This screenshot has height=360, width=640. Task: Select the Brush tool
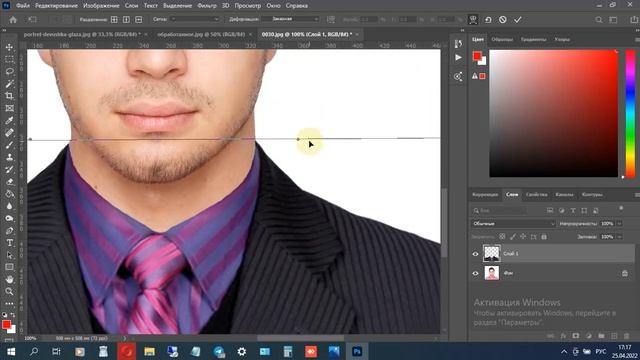9,145
